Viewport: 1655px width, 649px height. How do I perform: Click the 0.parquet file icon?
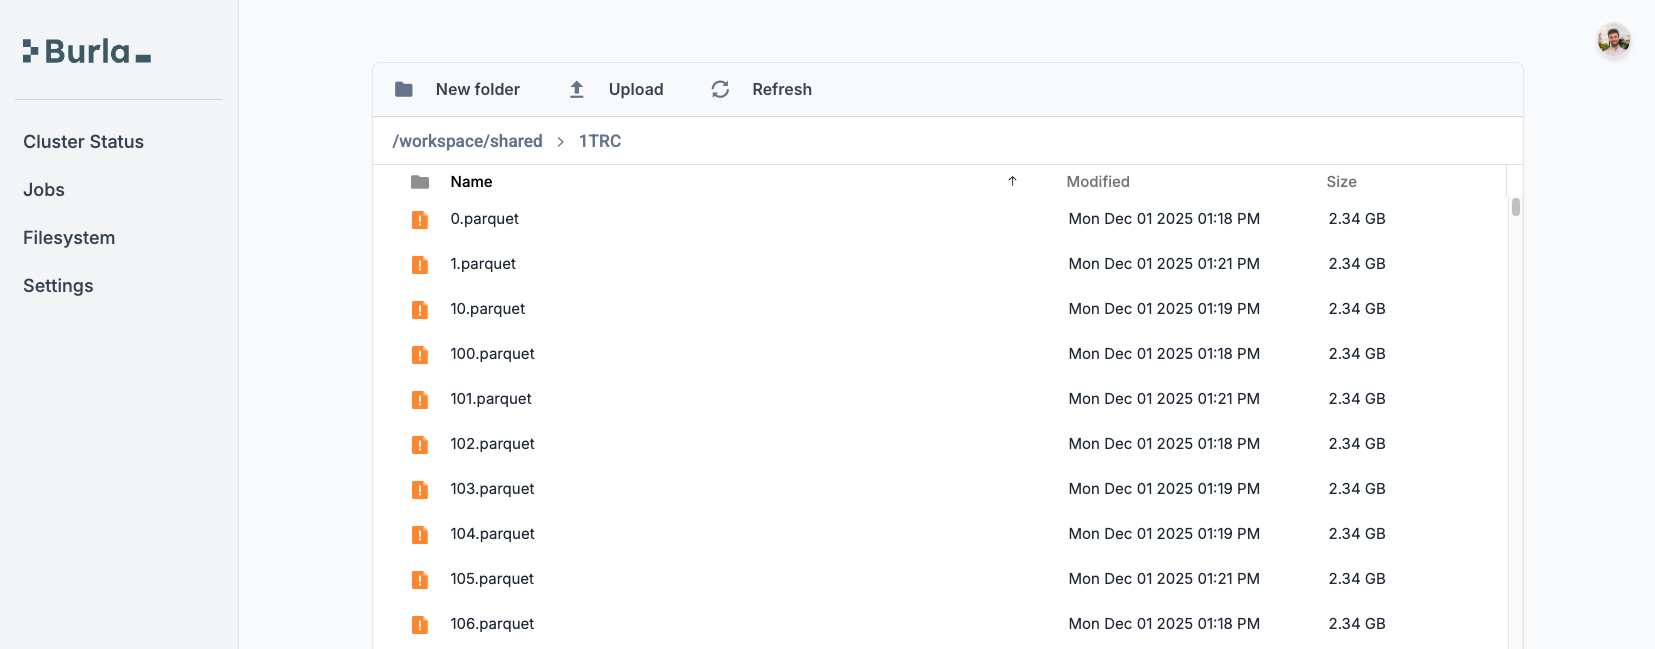[420, 220]
